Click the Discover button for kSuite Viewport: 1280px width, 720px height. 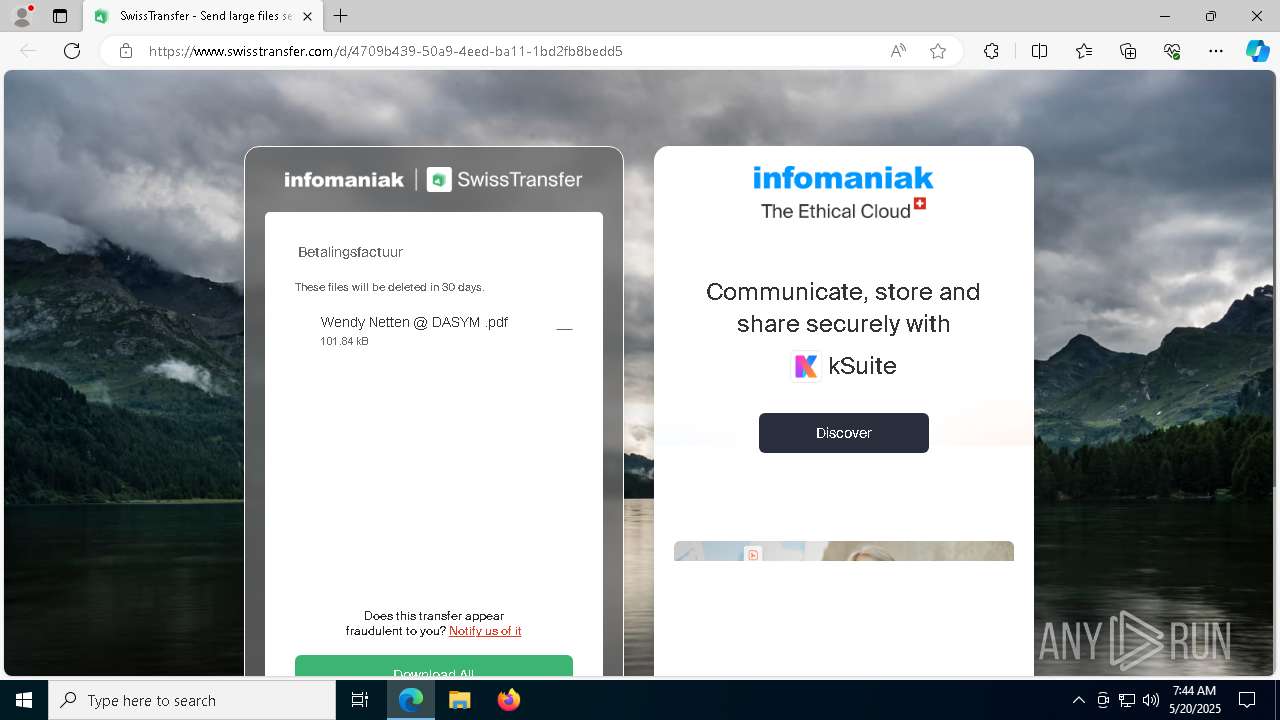point(844,433)
